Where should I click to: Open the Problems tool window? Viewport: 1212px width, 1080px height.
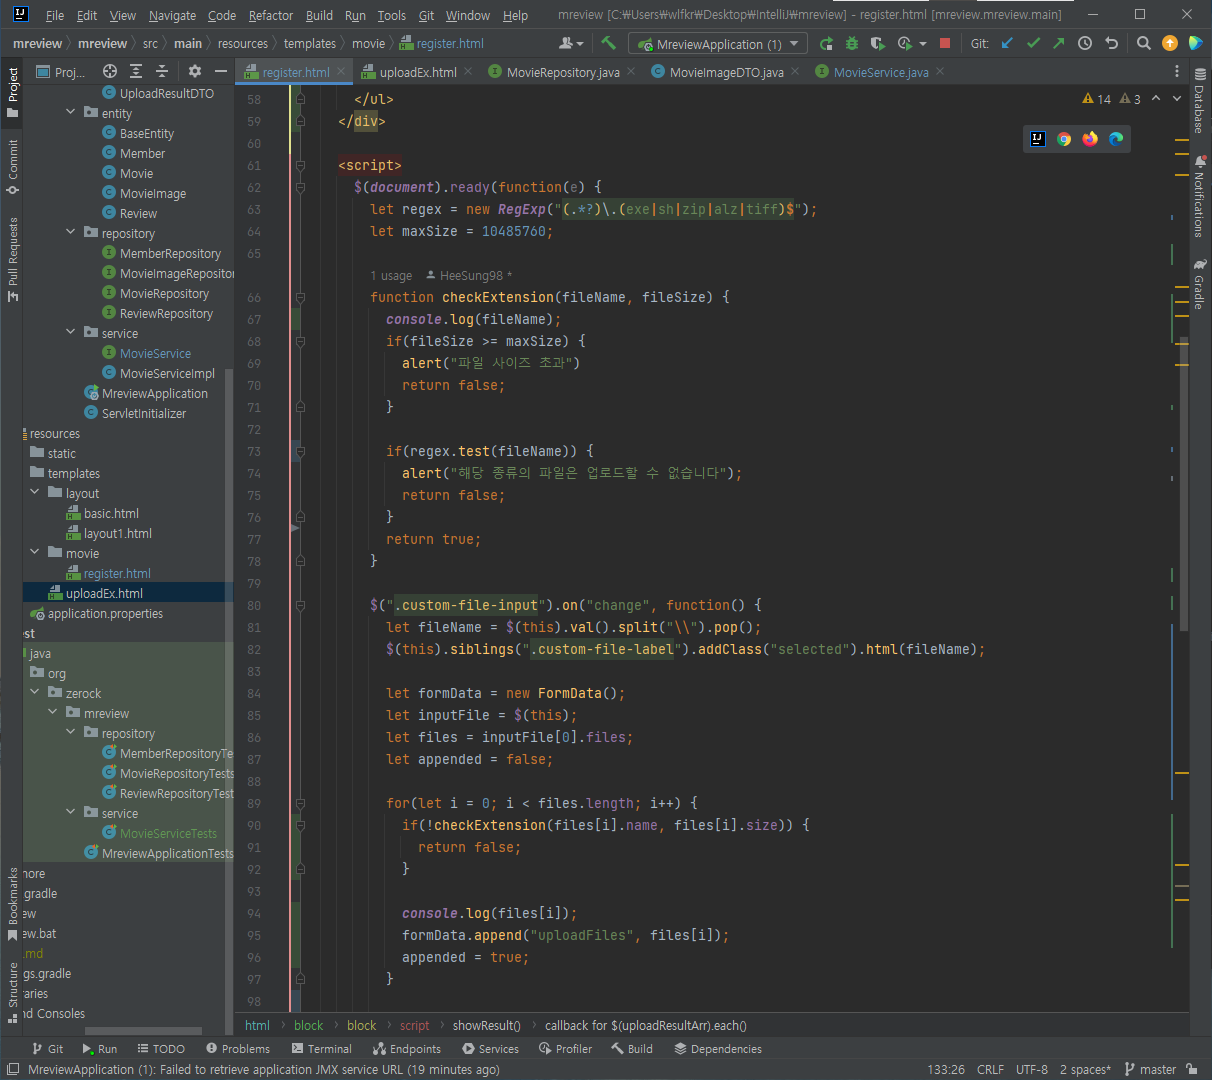tap(238, 1049)
